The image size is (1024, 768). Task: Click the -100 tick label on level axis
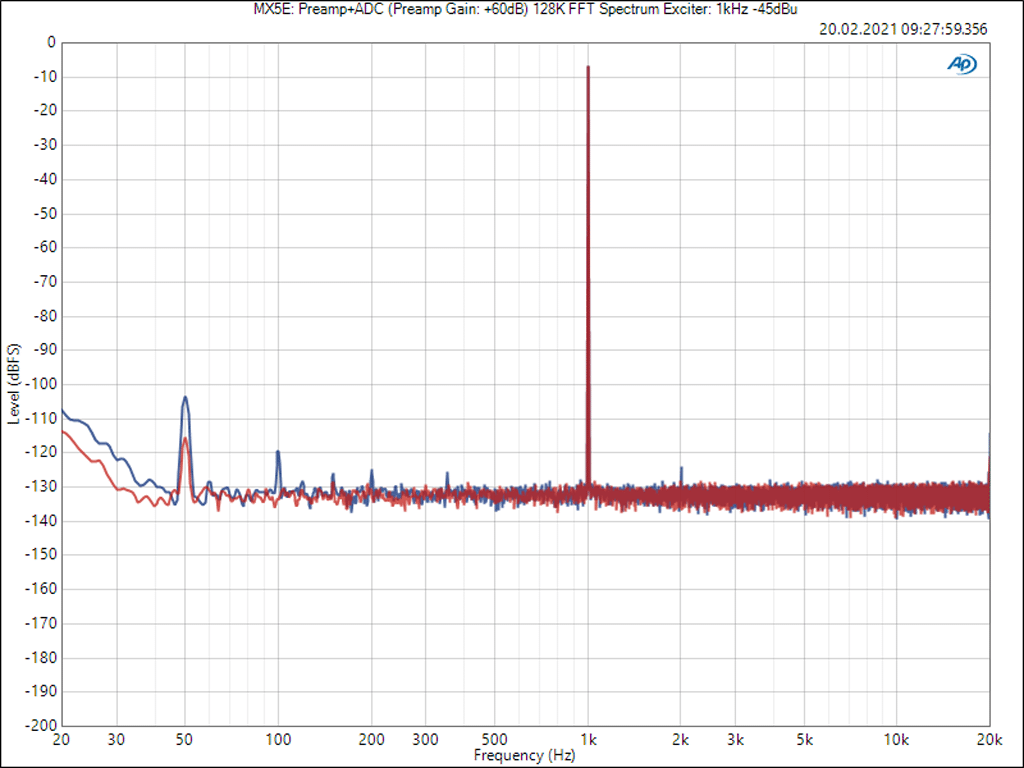[42, 384]
